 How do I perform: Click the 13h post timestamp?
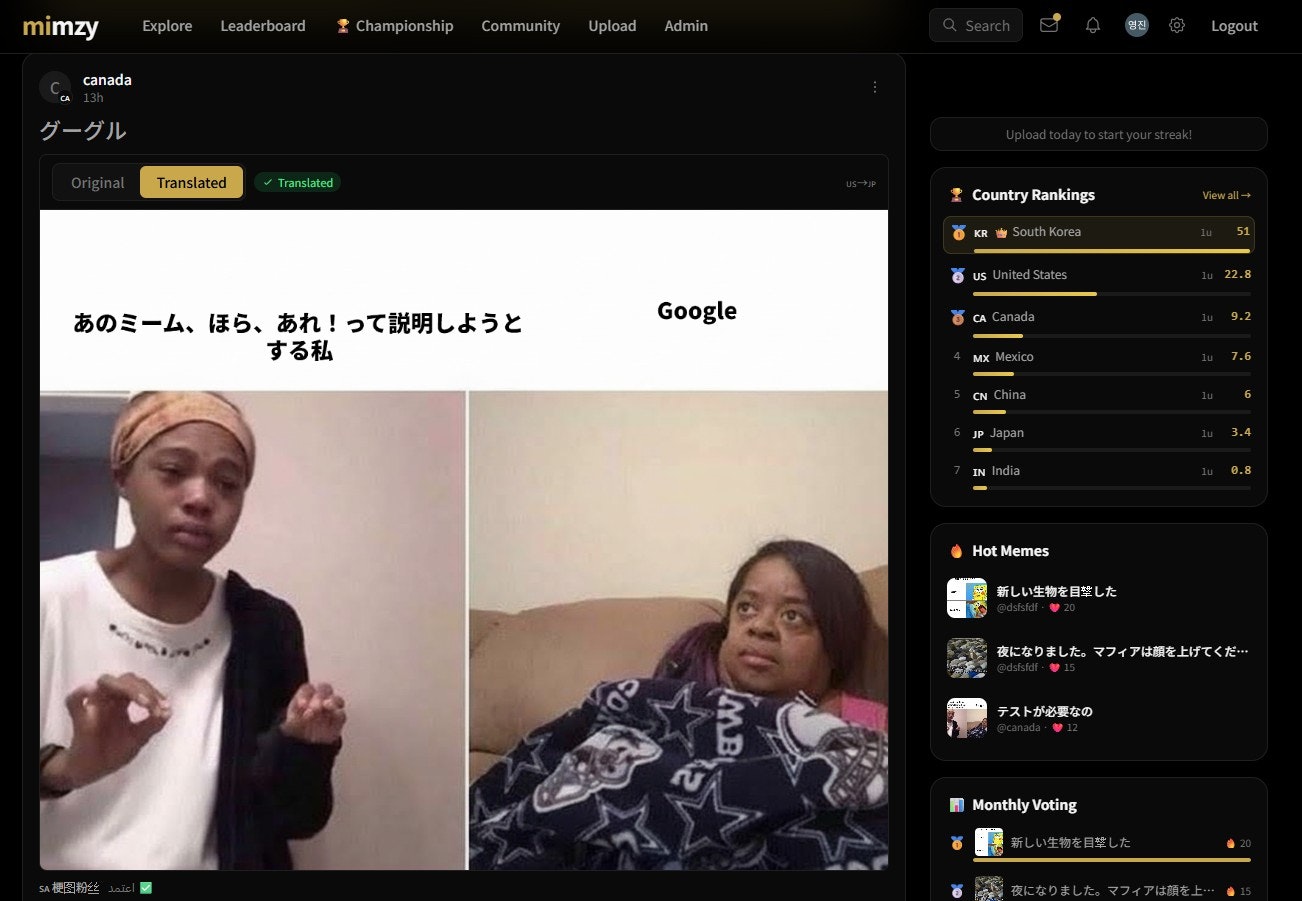click(x=93, y=98)
